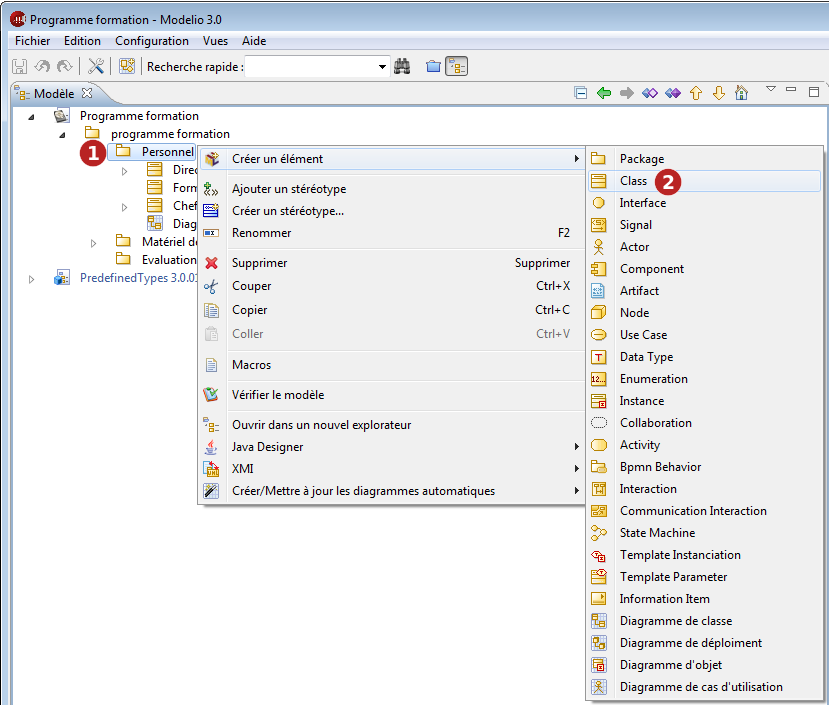This screenshot has height=705, width=829.
Task: Create an Enumeration element
Action: [x=704, y=379]
